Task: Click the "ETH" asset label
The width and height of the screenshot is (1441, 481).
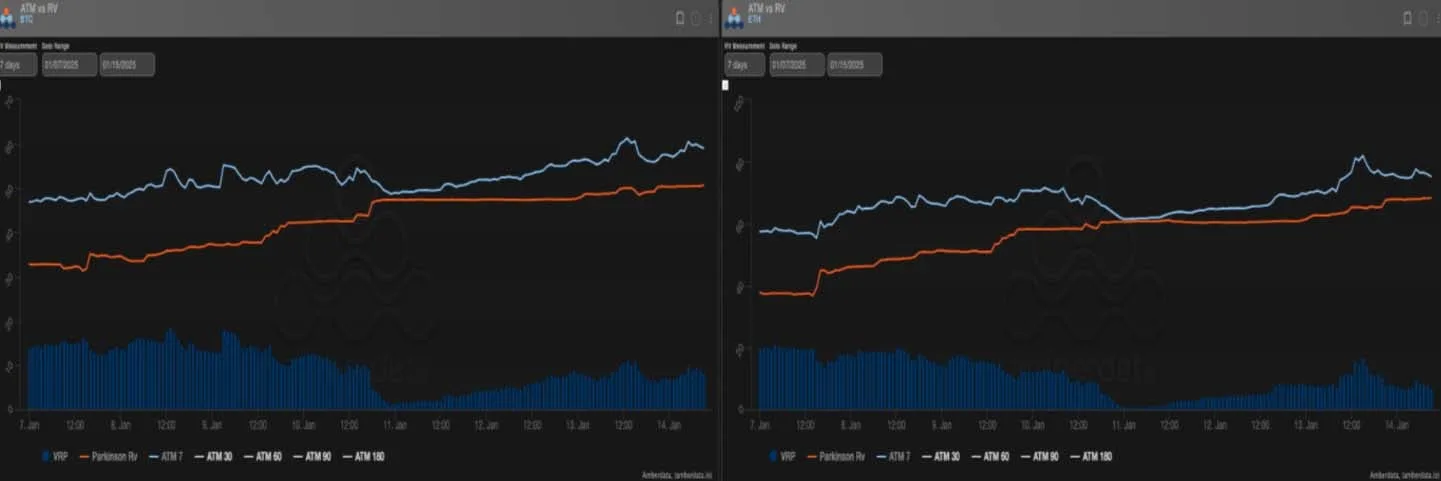Action: click(x=754, y=19)
